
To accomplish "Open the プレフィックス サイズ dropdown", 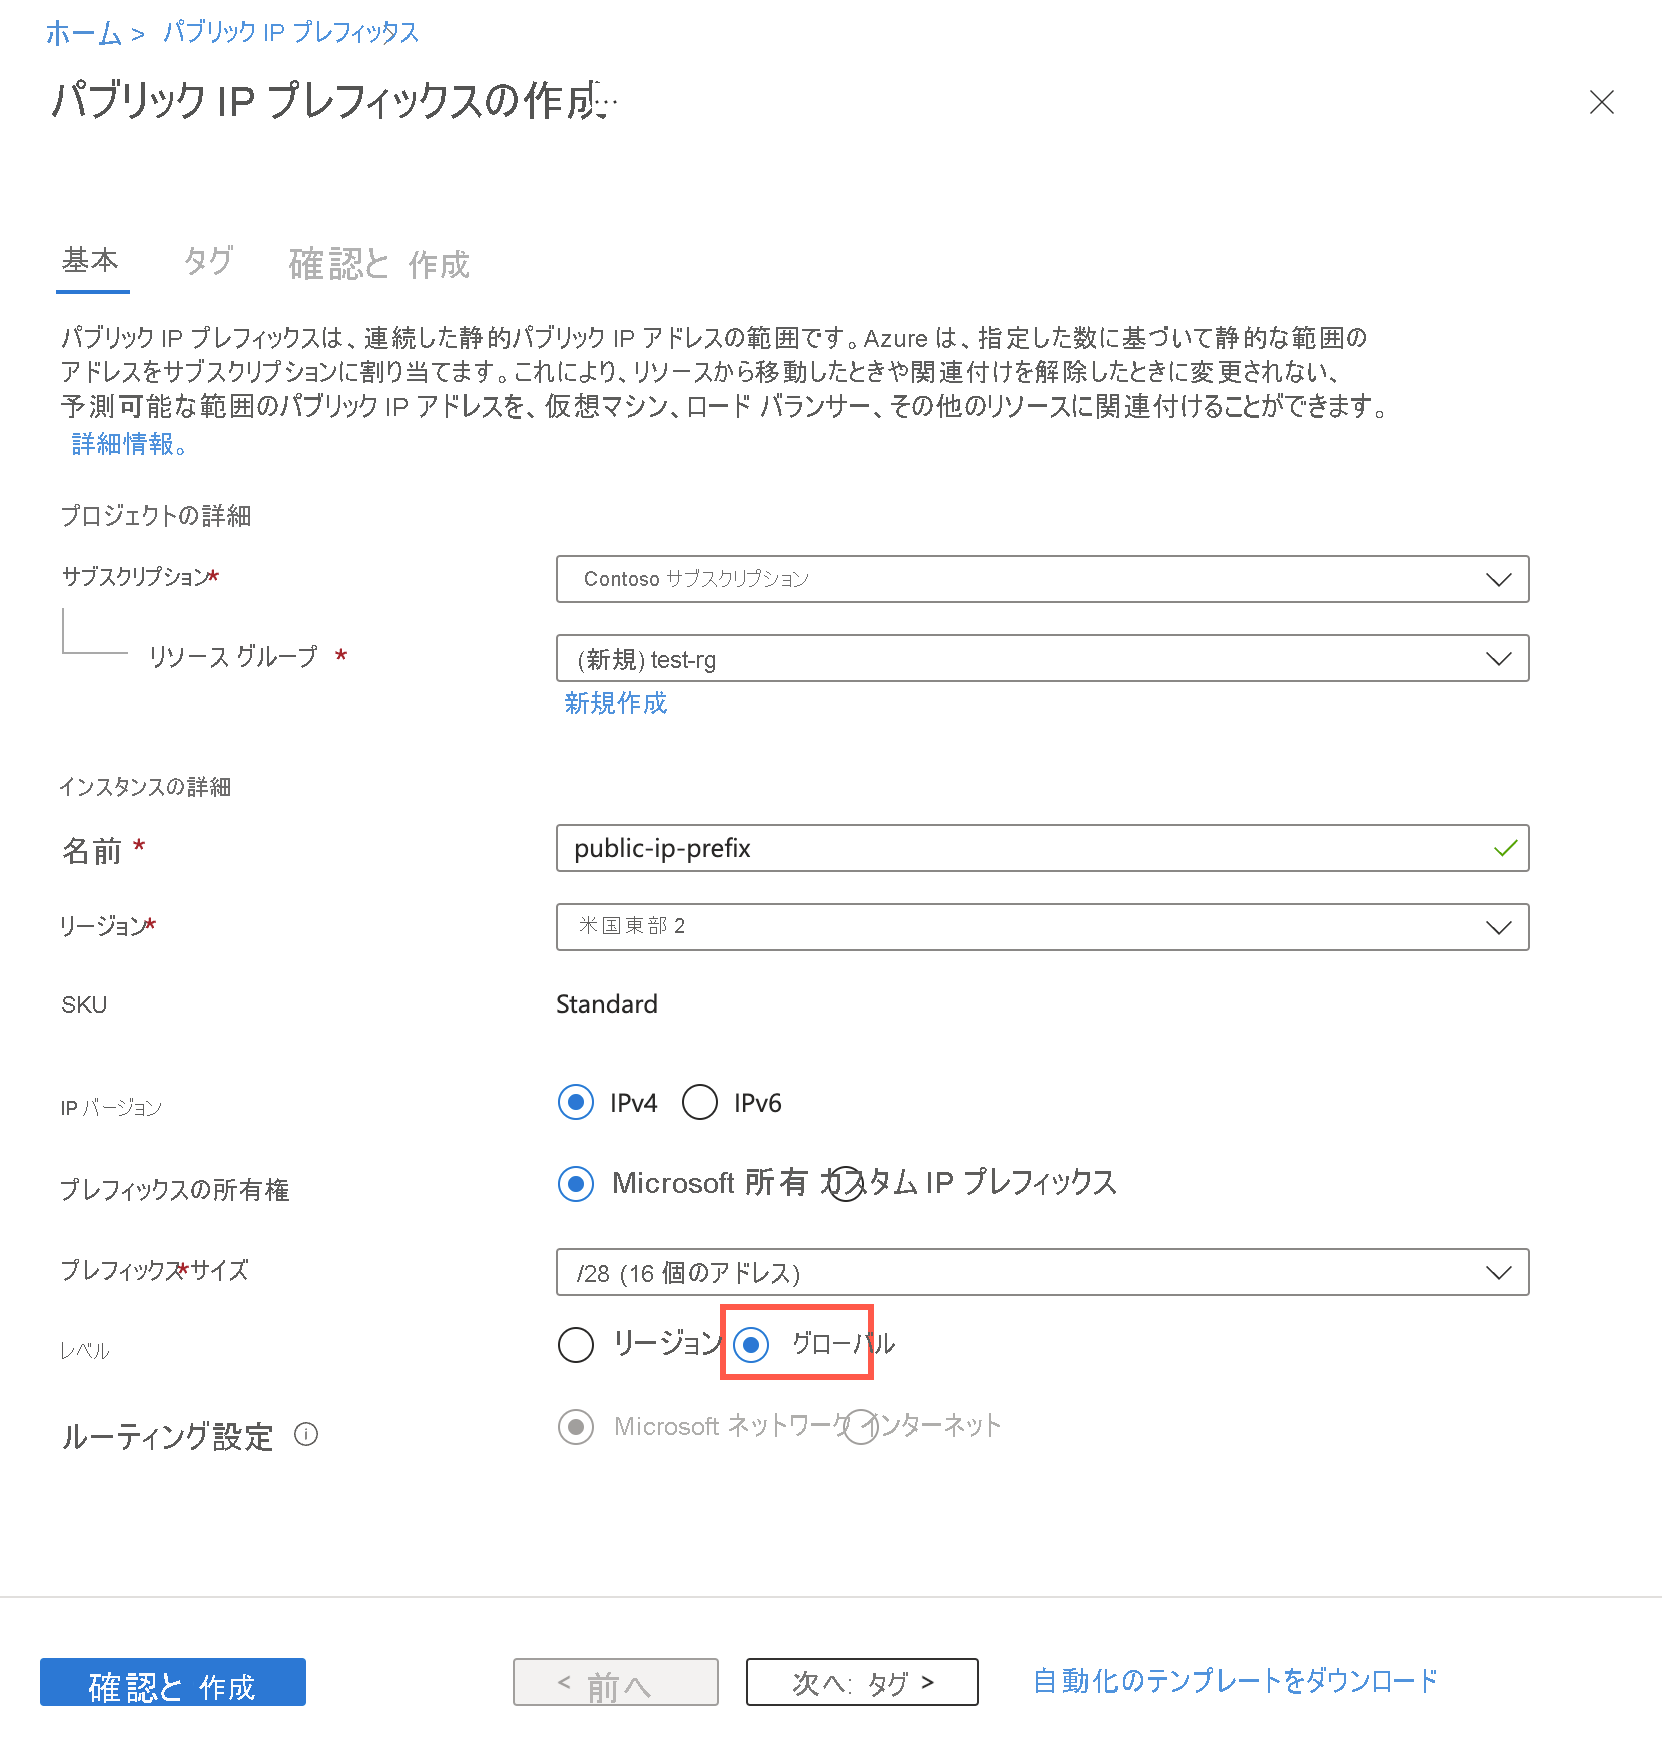I will click(x=1042, y=1272).
